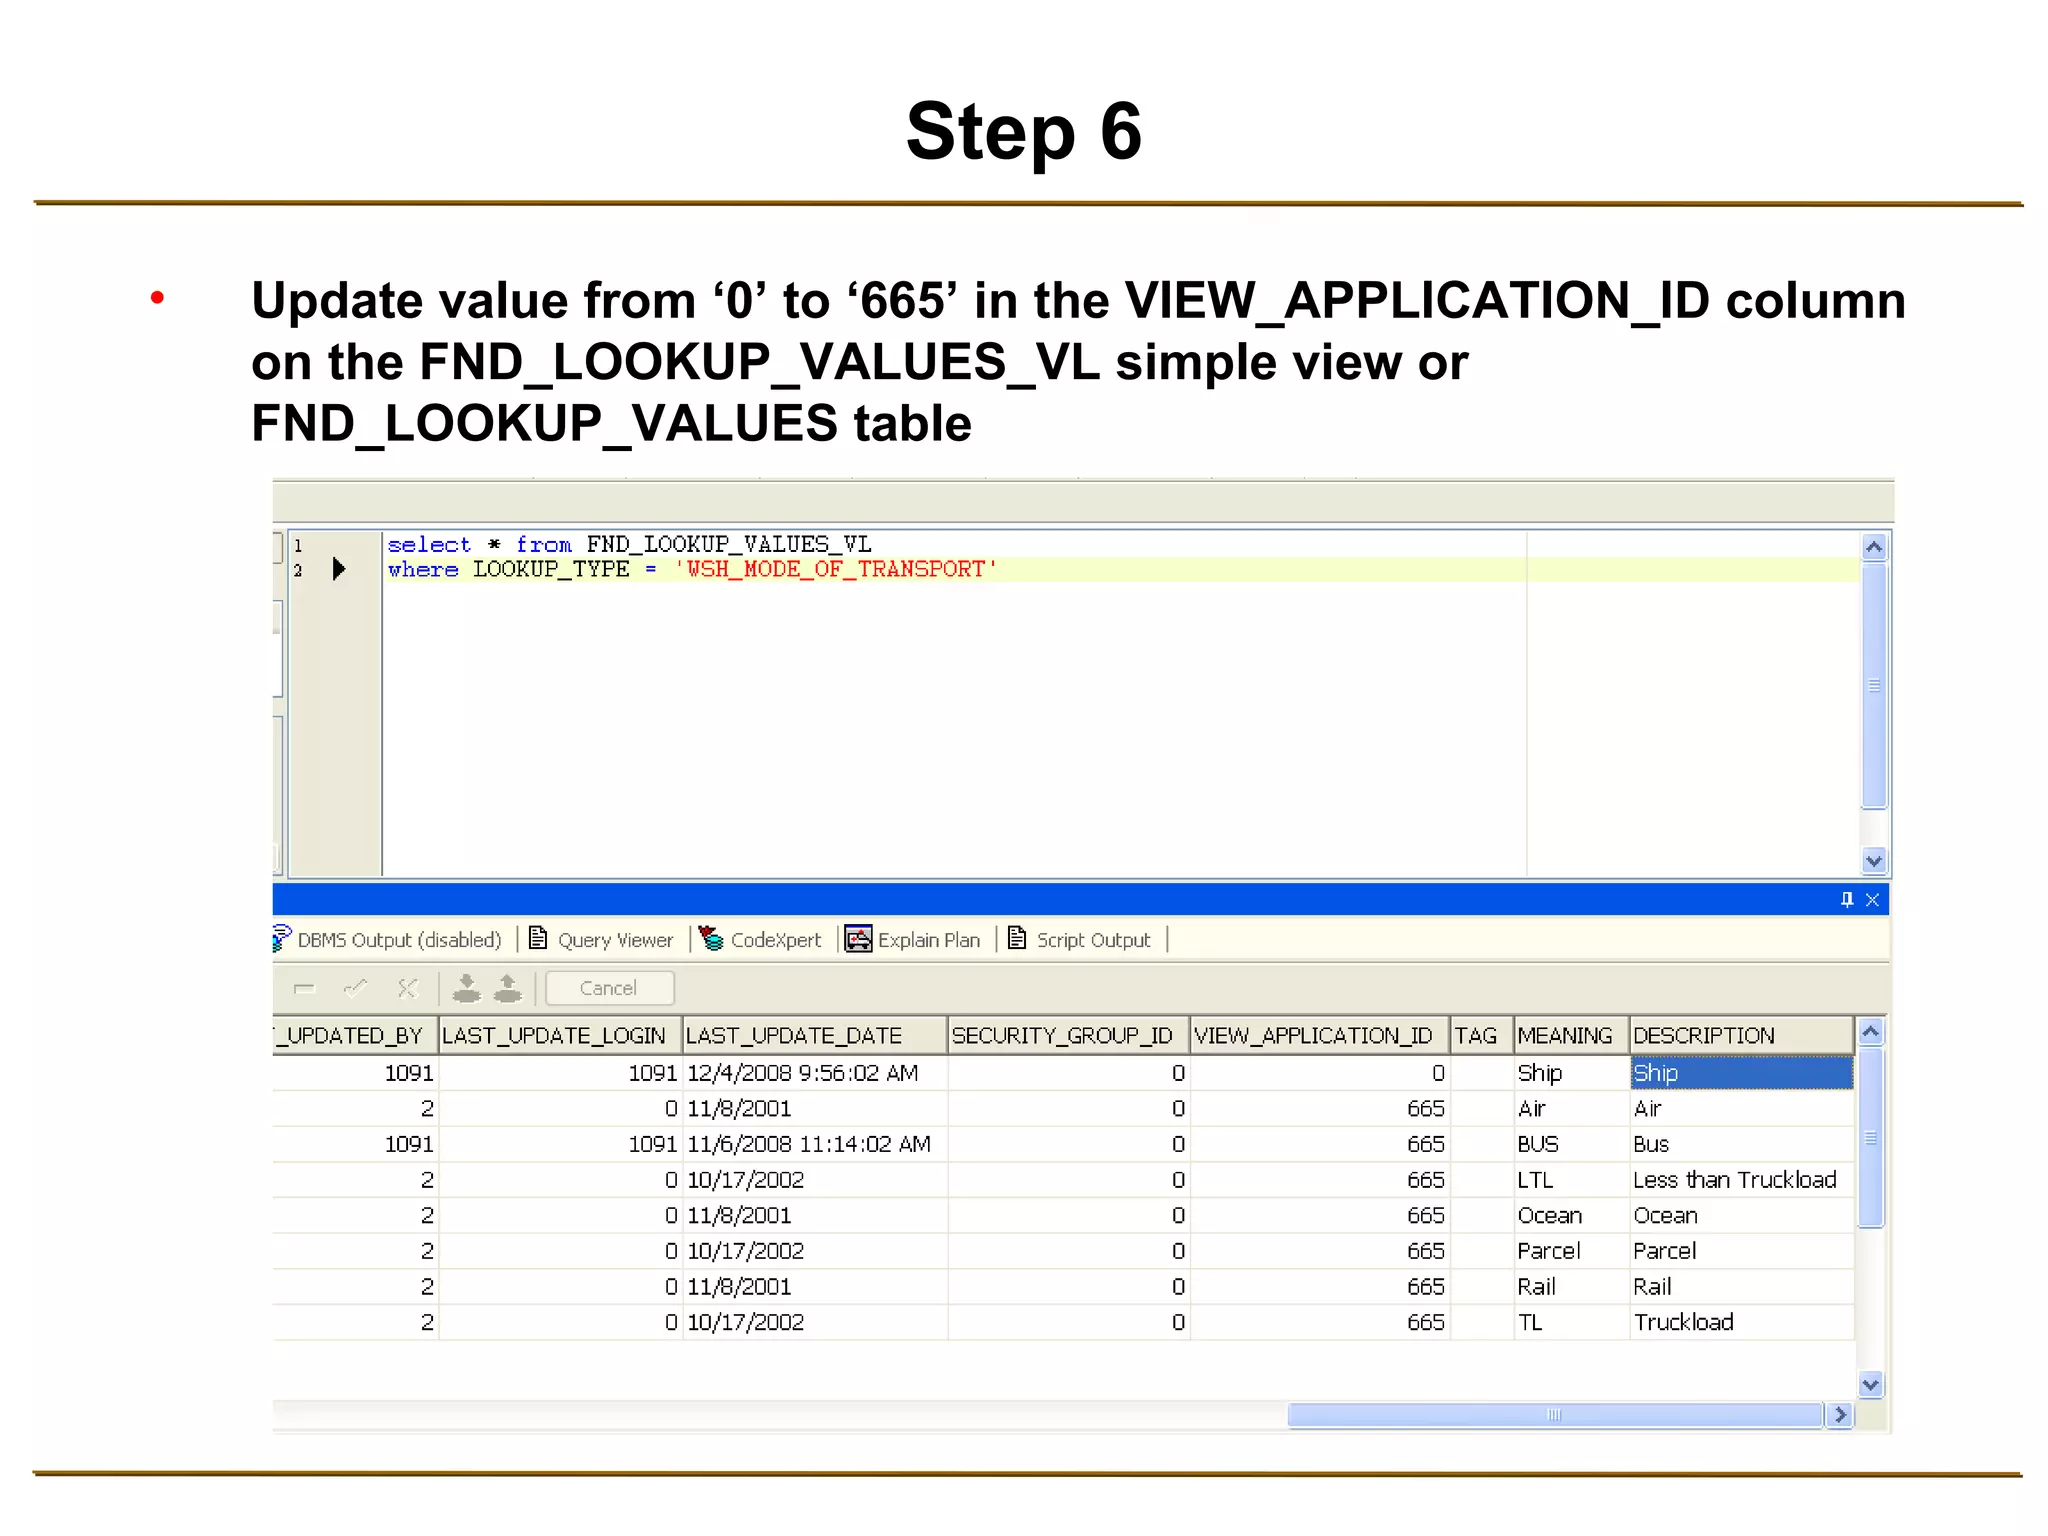Click the data grid scrollbar up arrow

click(x=1871, y=1032)
